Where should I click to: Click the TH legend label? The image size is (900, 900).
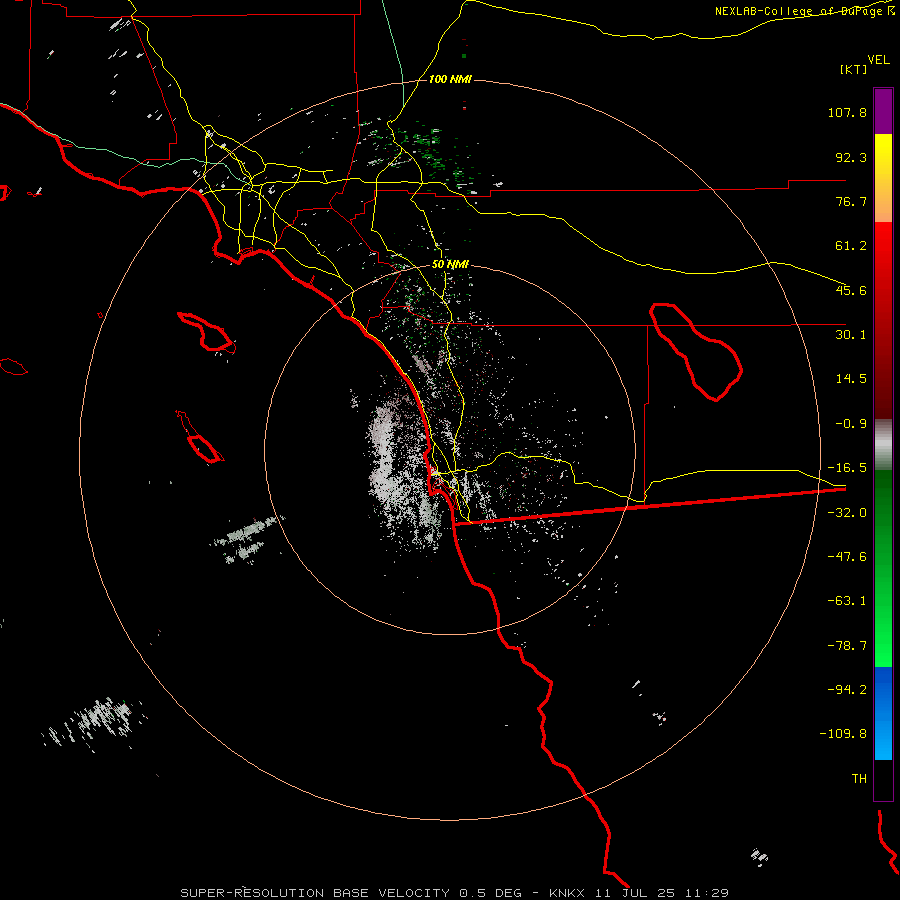[859, 779]
